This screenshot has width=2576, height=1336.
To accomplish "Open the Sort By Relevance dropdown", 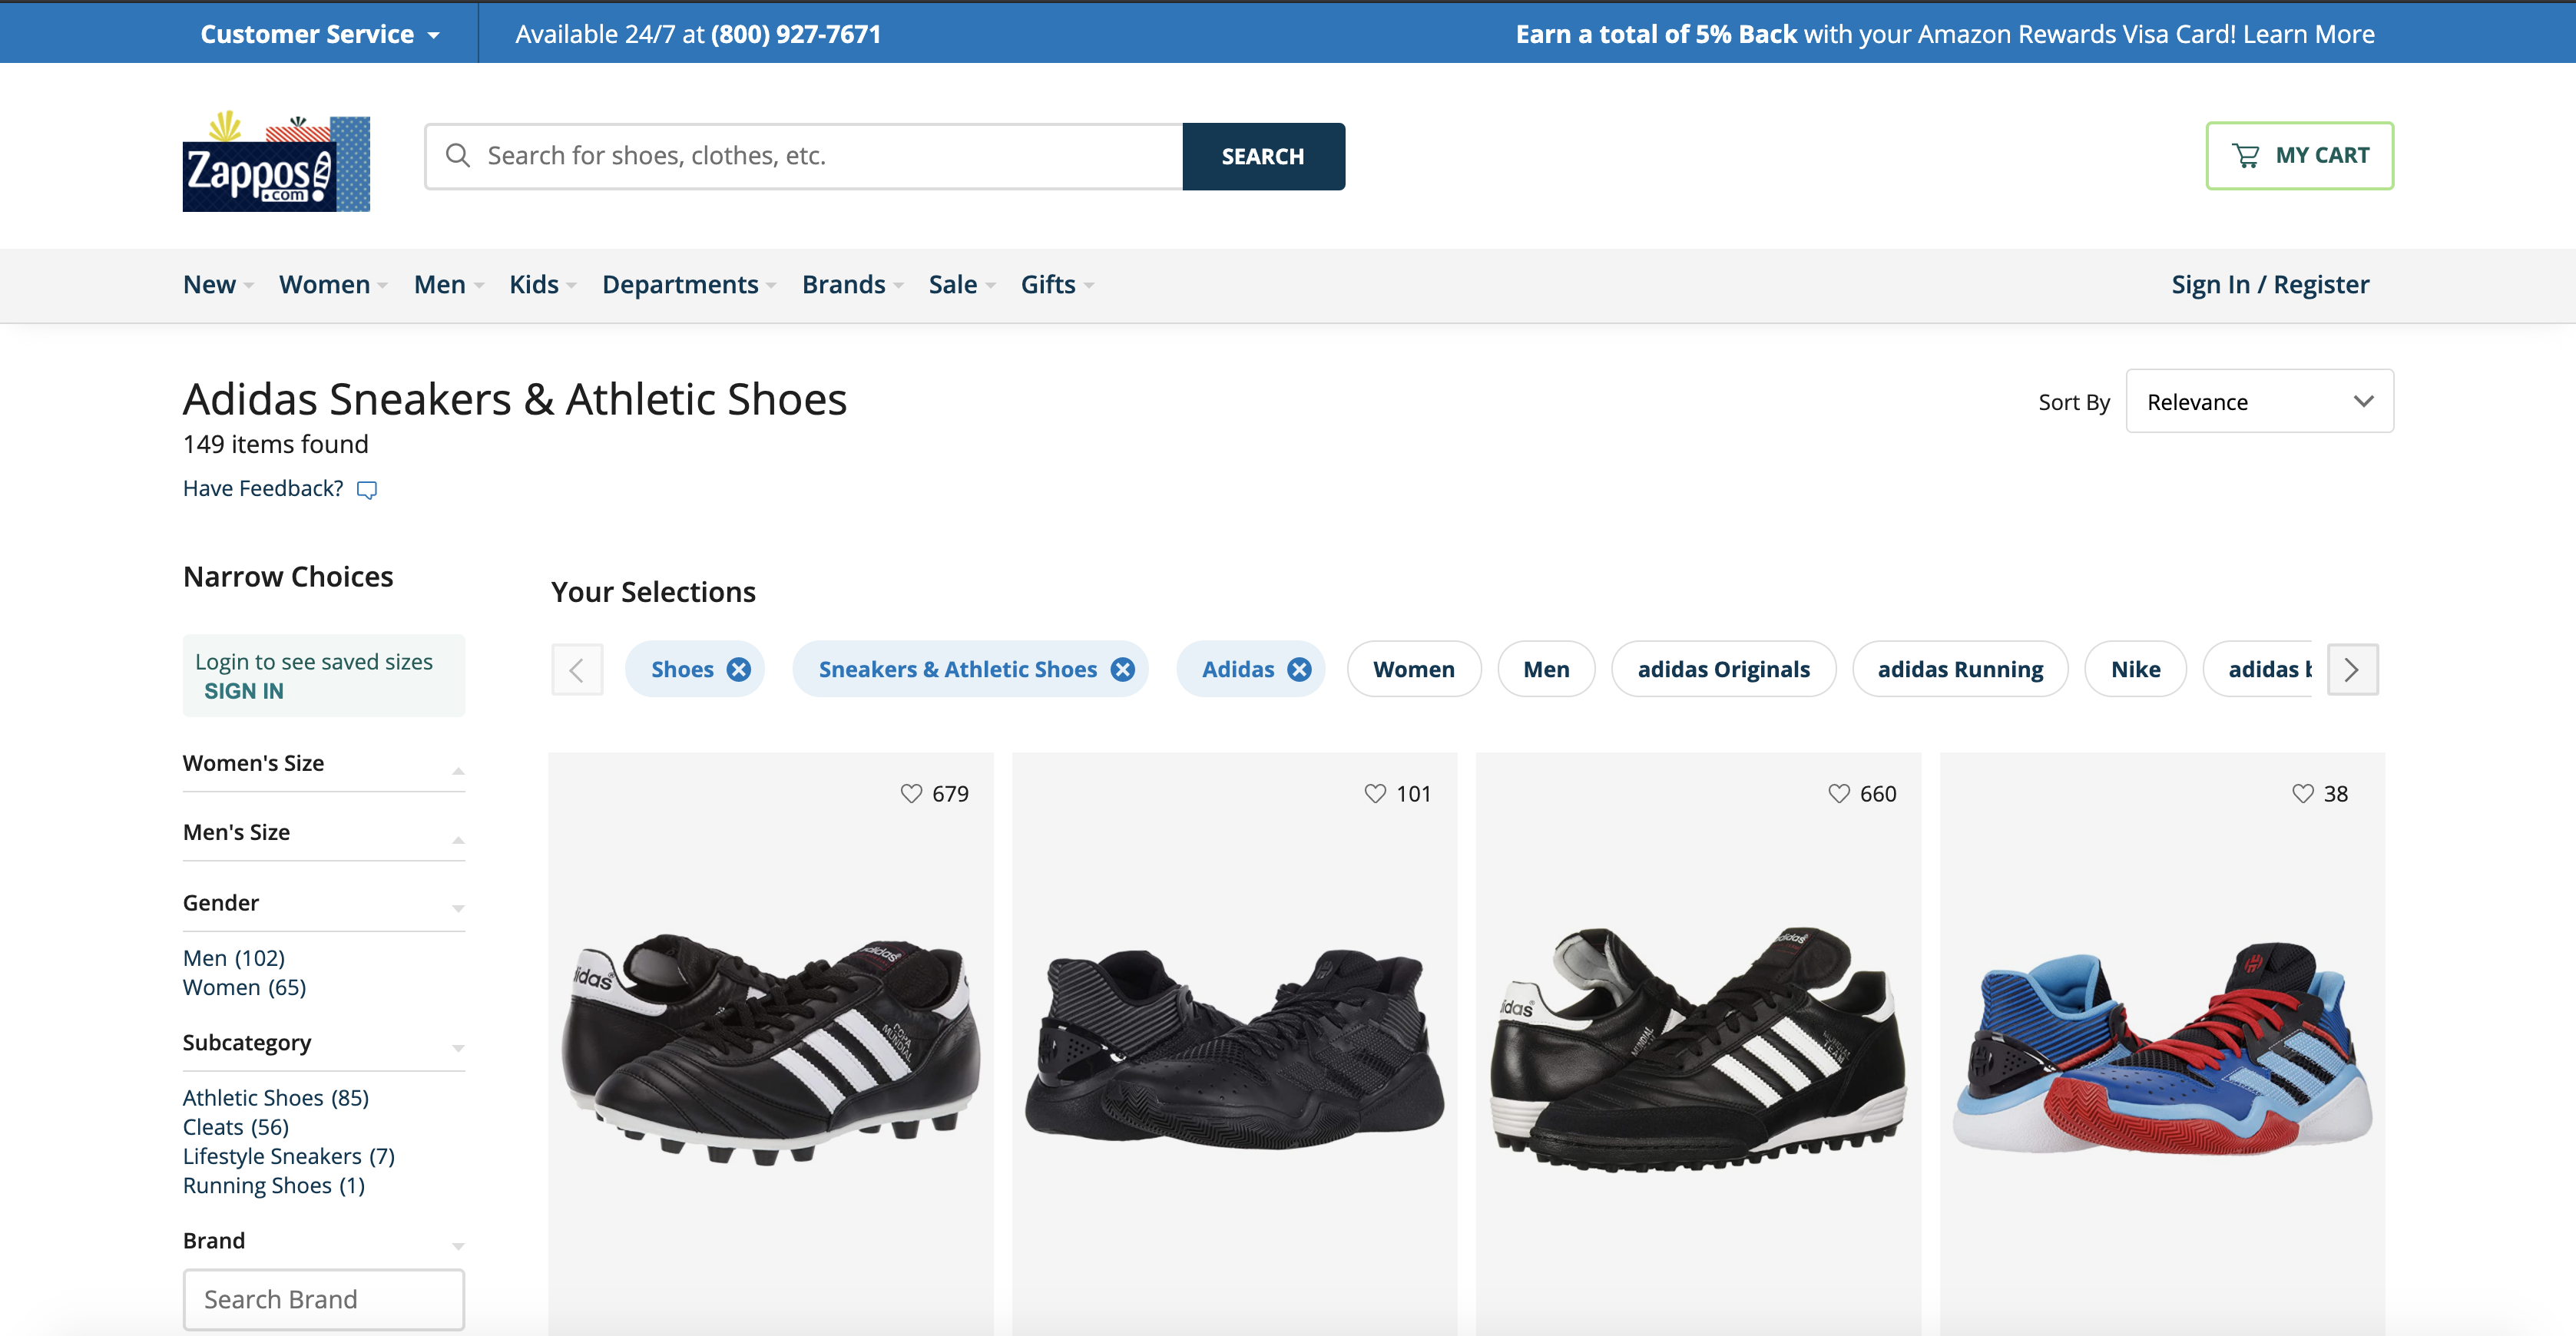I will [x=2259, y=401].
